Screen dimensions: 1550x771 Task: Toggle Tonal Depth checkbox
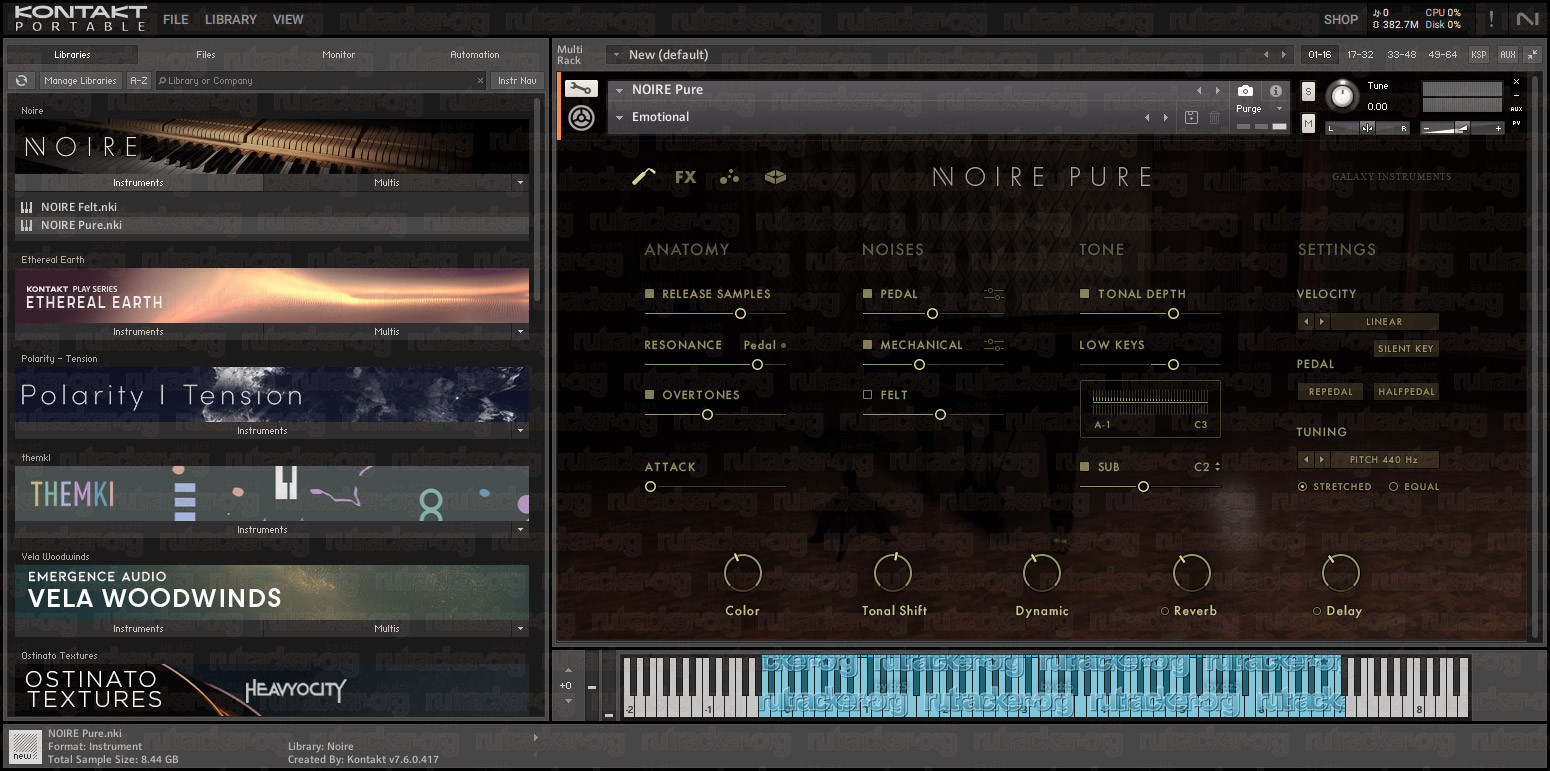[x=1085, y=294]
